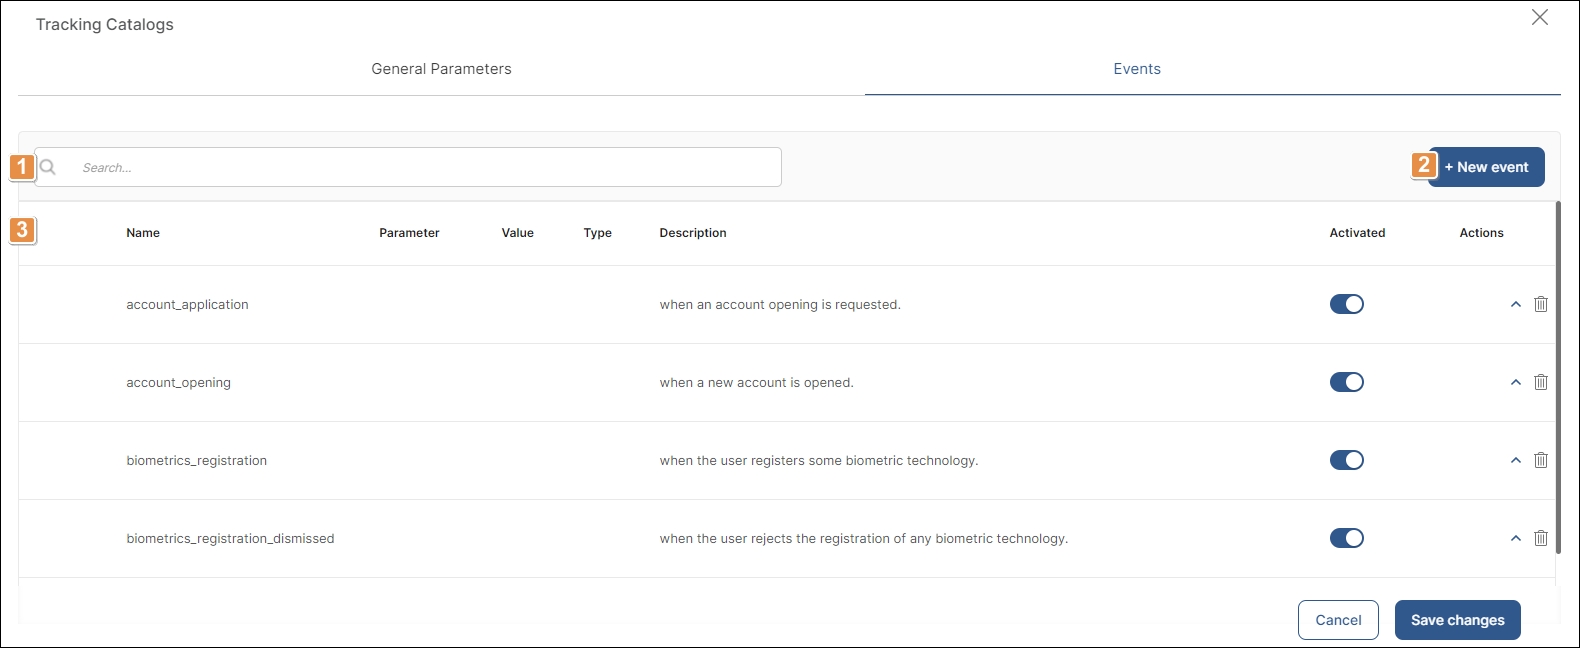1580x648 pixels.
Task: Click description about rejecting biometric registration
Action: pos(864,539)
